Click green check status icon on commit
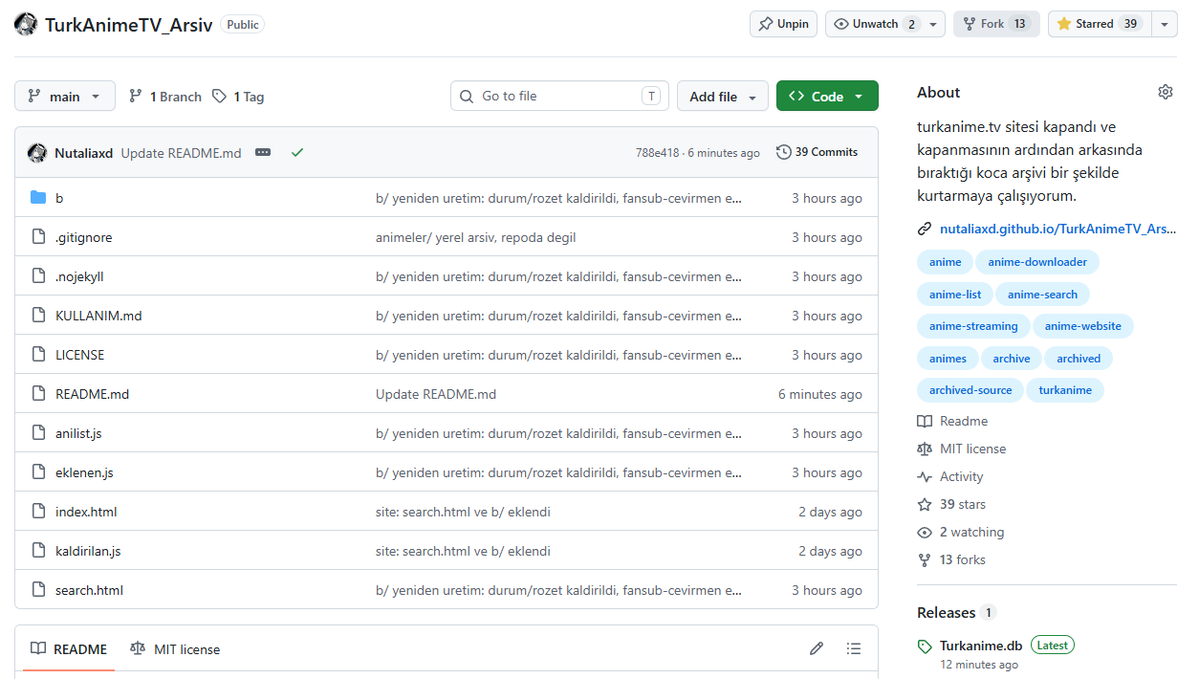Viewport: 1199px width, 679px height. click(x=297, y=152)
